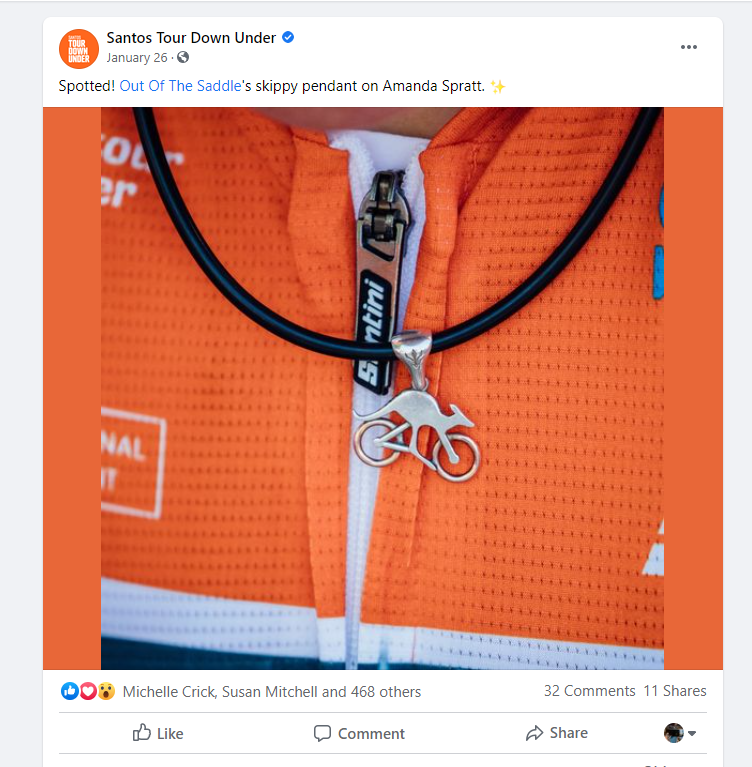Click the Santos Tour Down Under profile logo

coord(79,49)
